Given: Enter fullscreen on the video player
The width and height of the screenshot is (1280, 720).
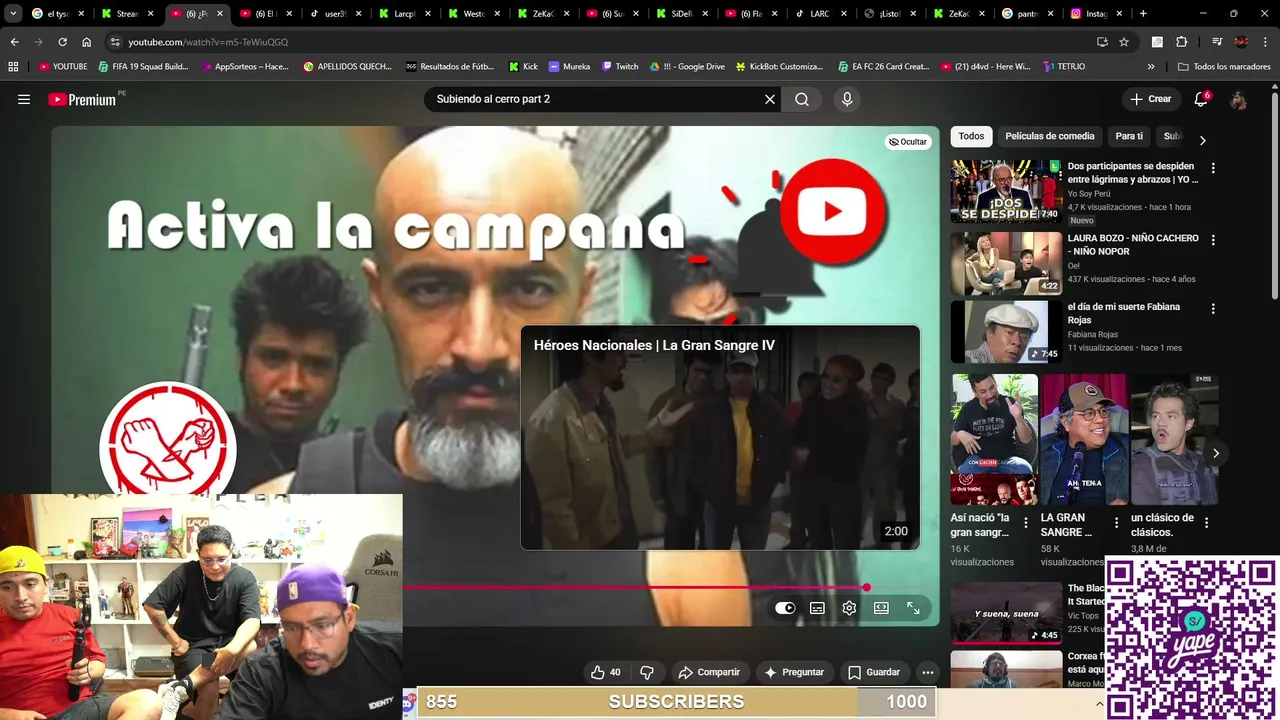Looking at the screenshot, I should (913, 608).
